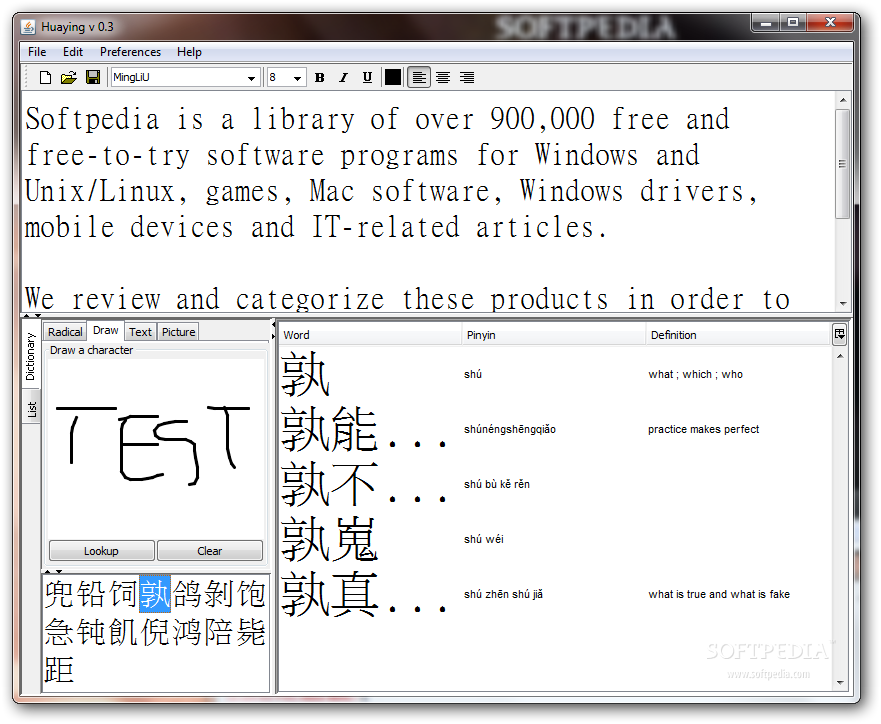
Task: Click split arrows above the candidate characters
Action: 53,571
